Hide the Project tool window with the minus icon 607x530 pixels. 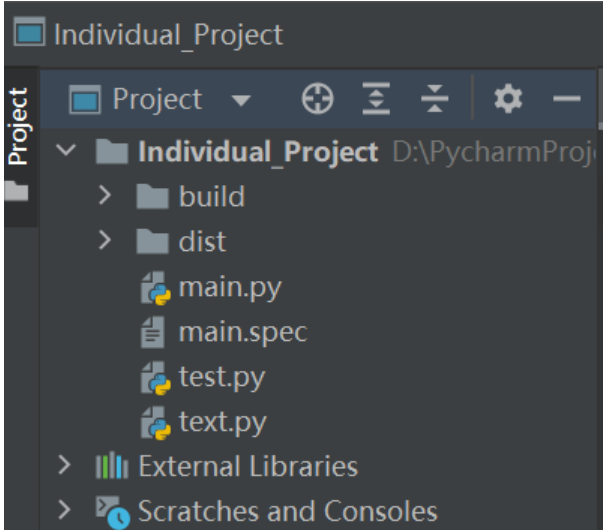567,99
